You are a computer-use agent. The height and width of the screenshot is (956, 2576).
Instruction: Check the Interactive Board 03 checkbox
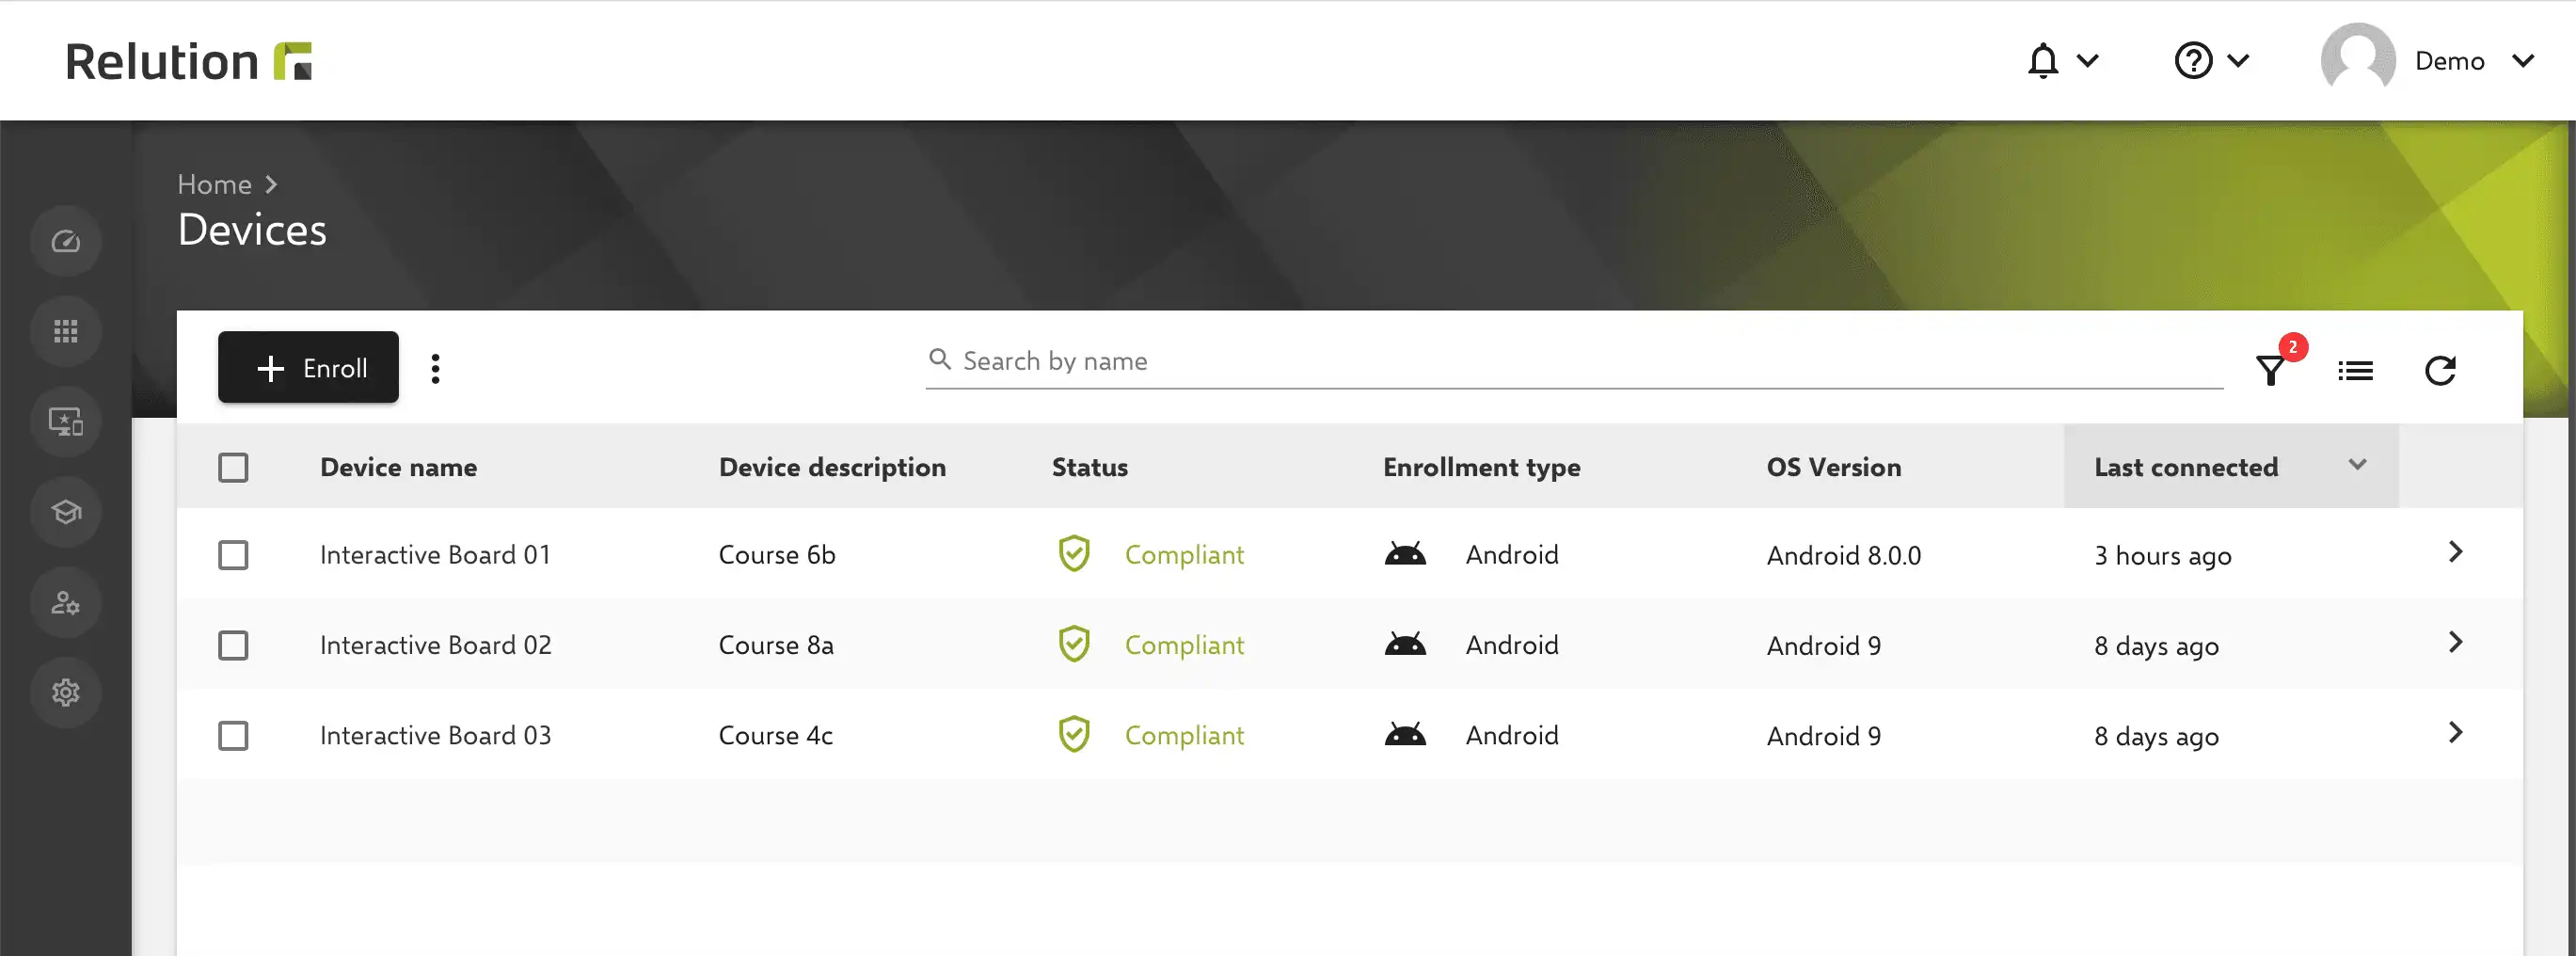[x=233, y=736]
